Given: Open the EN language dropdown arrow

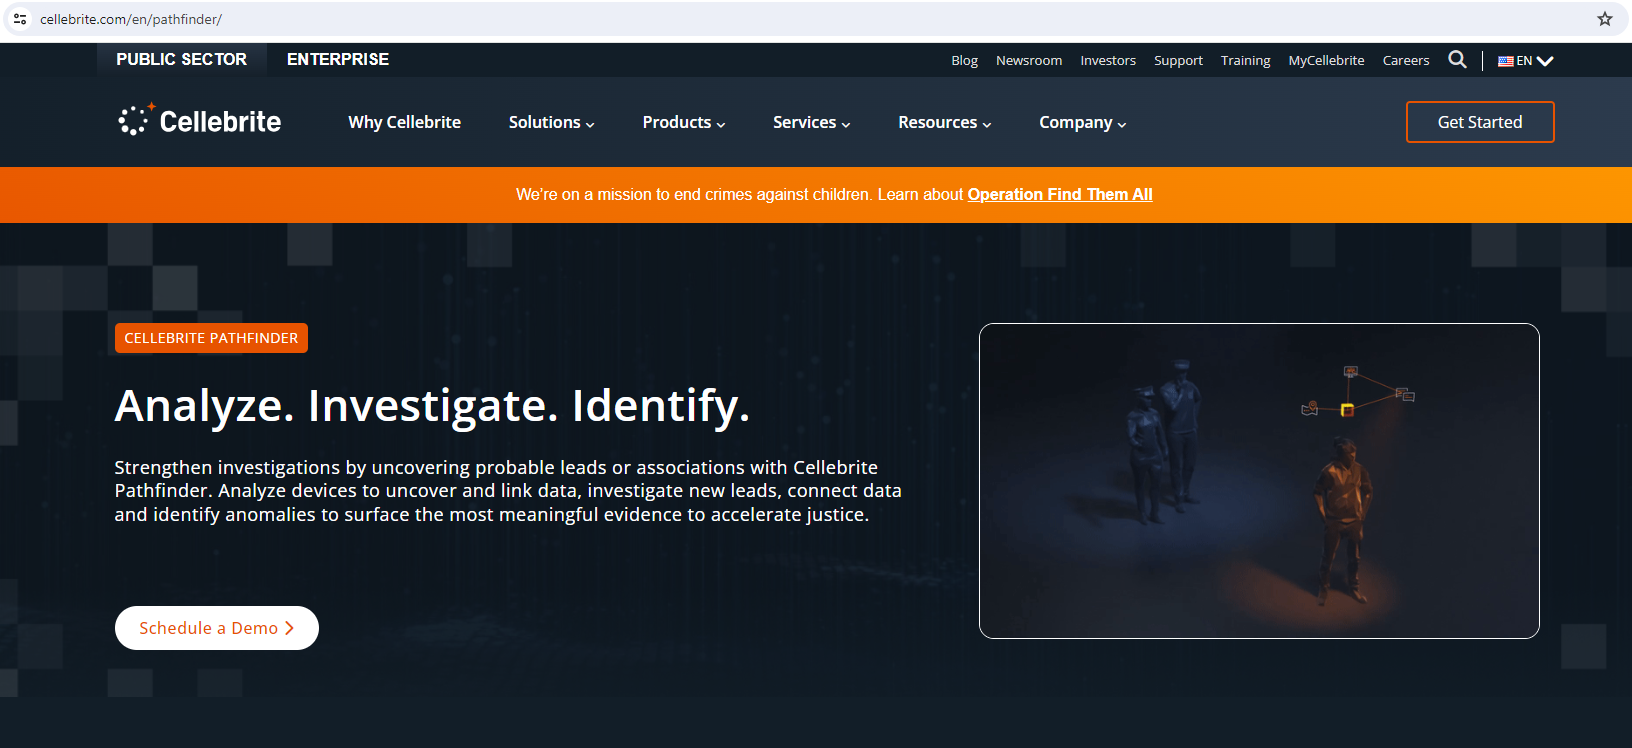Looking at the screenshot, I should coord(1545,61).
